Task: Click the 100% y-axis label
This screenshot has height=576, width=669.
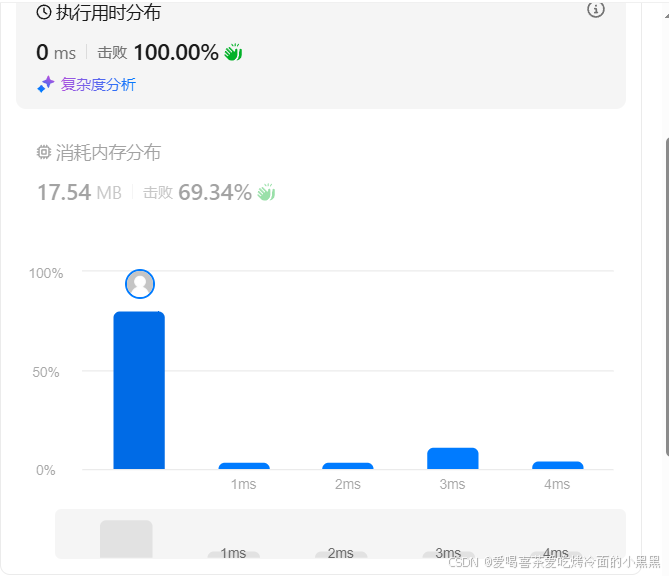Action: 46,273
